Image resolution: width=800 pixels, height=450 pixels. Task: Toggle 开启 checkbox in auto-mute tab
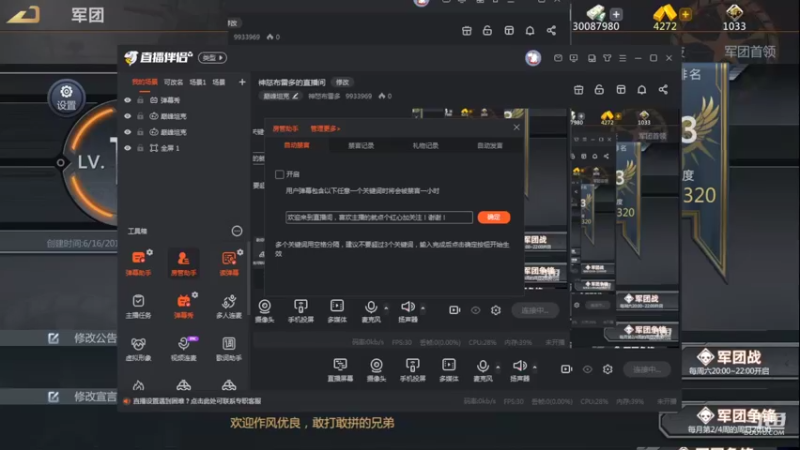point(280,174)
